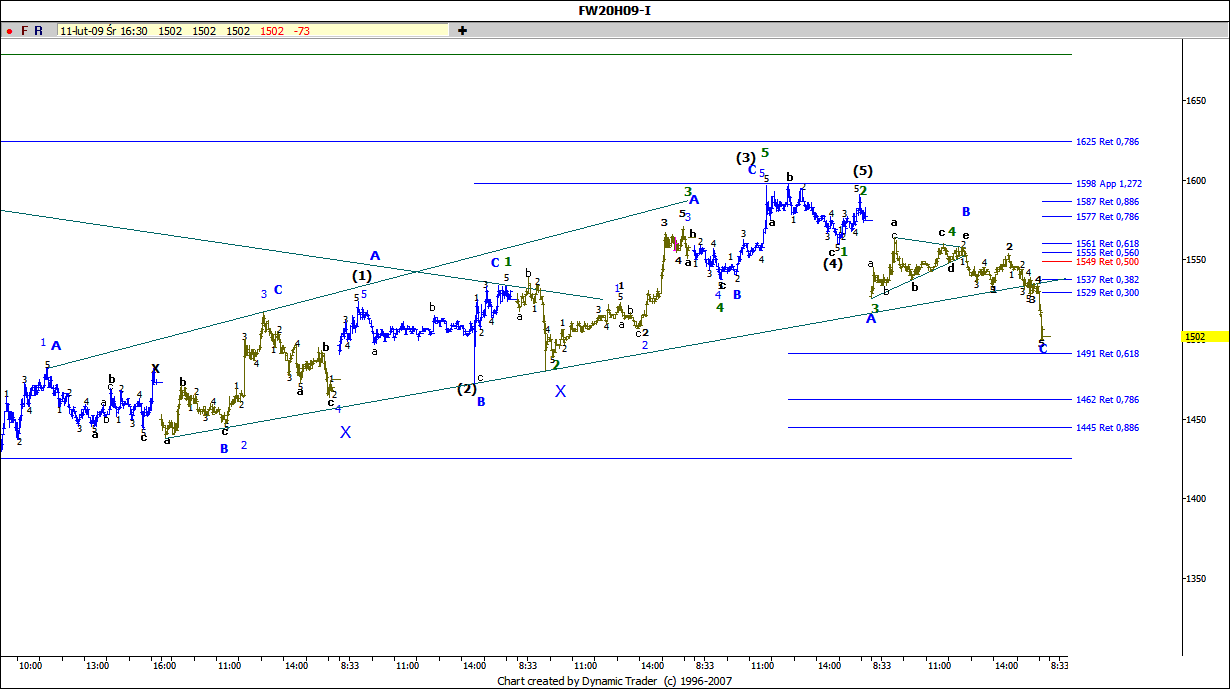Click the red dot icon in the chart toolbar
This screenshot has height=689, width=1230.
(9, 31)
